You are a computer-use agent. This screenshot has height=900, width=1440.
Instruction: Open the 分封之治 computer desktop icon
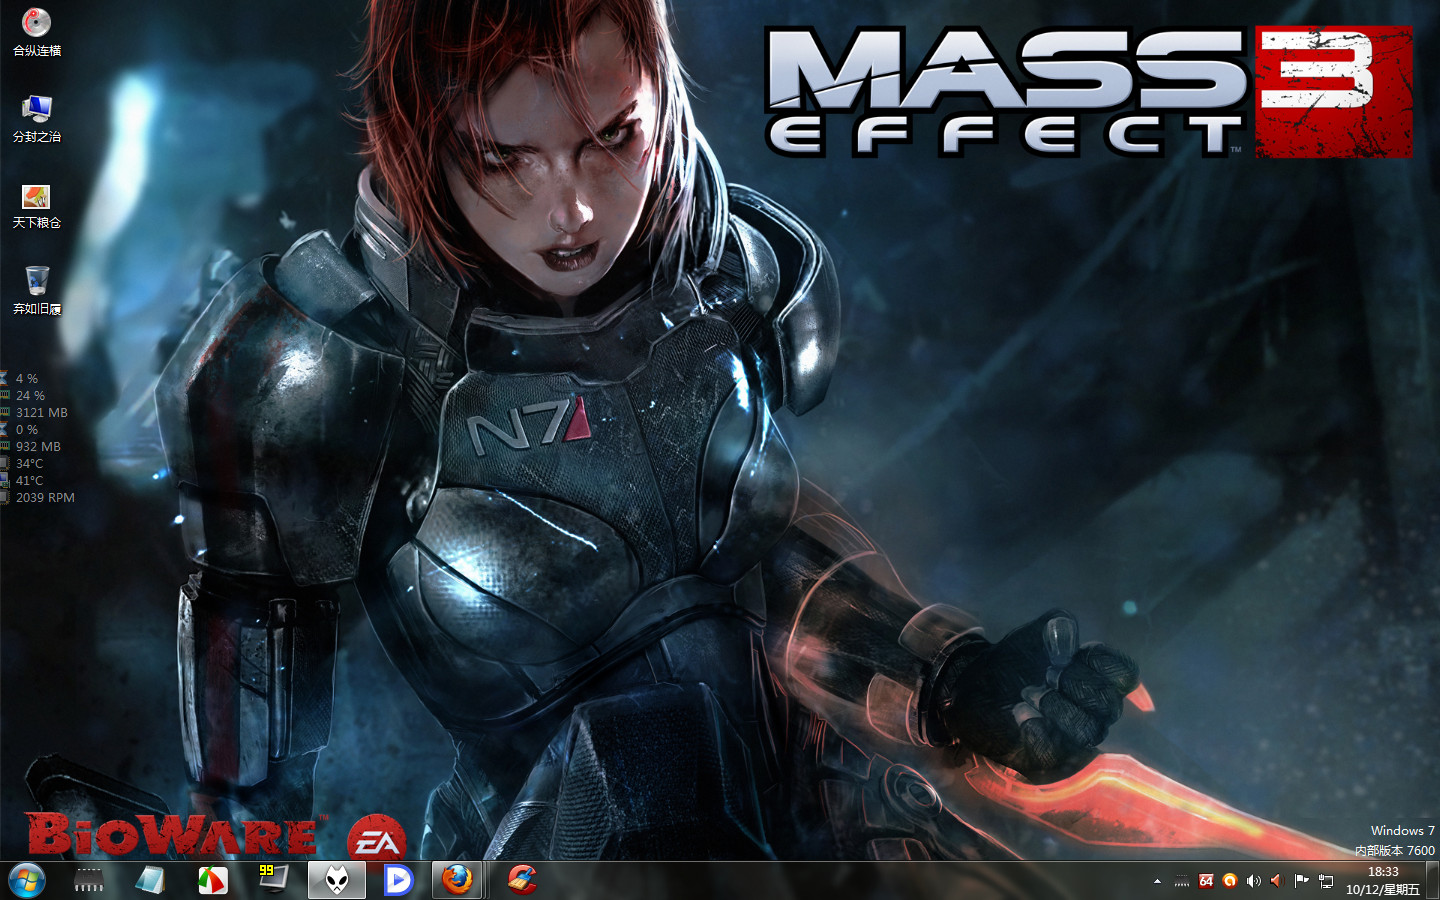tap(37, 118)
